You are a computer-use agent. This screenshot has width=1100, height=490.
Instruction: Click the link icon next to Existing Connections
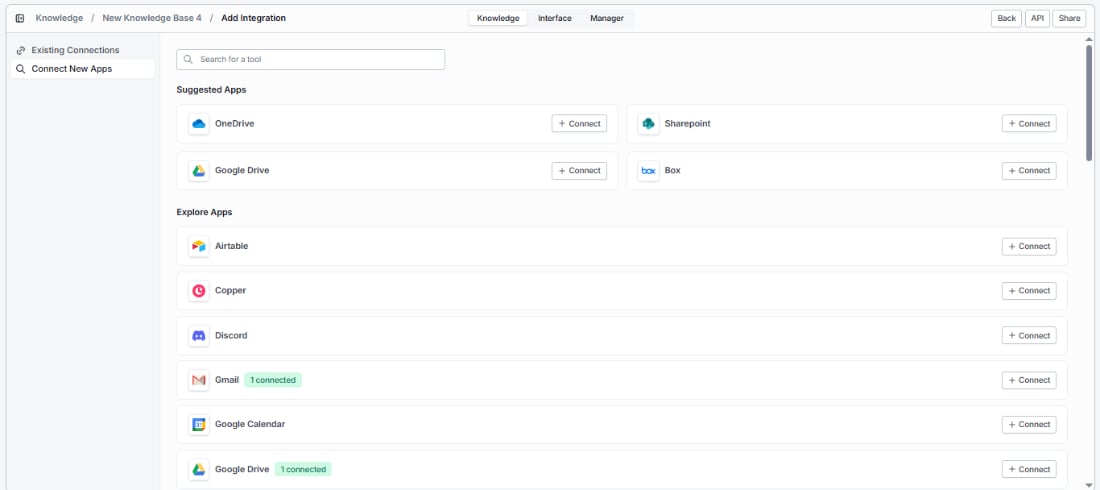tap(20, 51)
